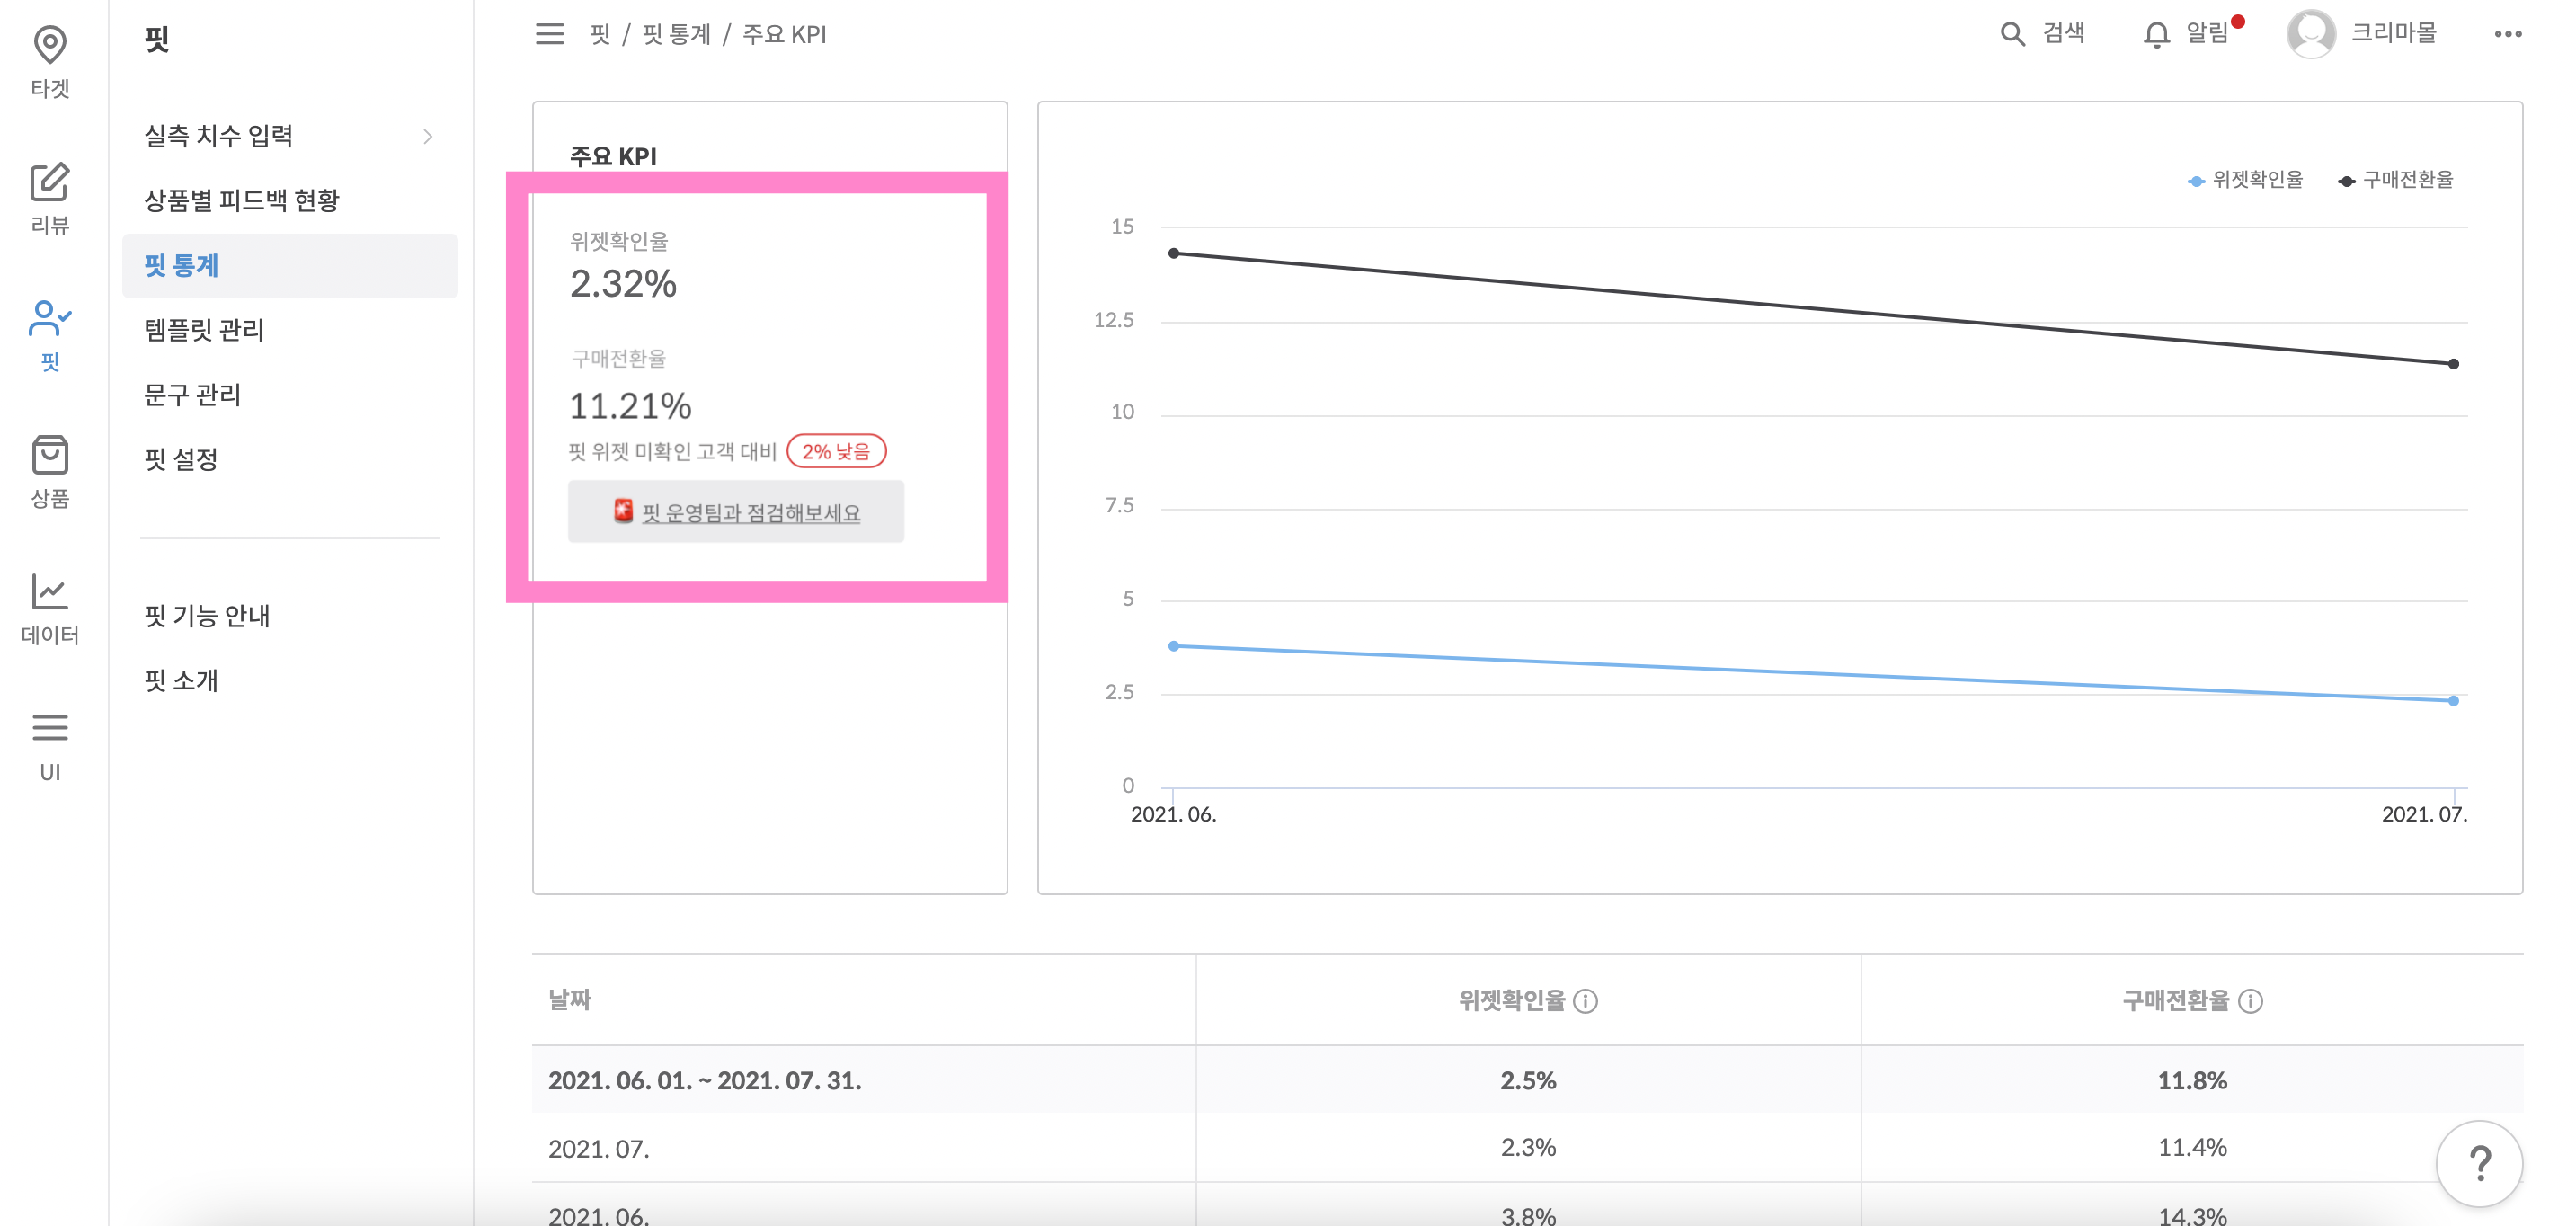Open the three-dots more options menu

(2507, 34)
